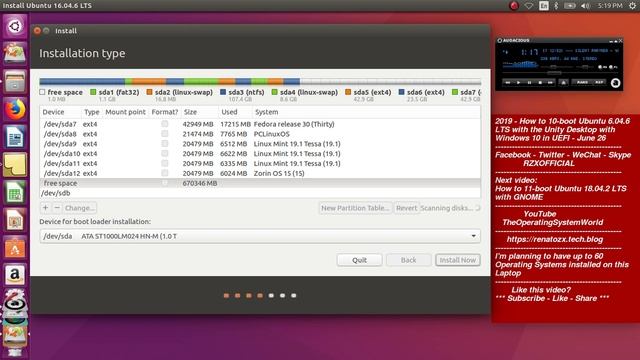Toggle the PL playlist button in Audacious

click(613, 67)
